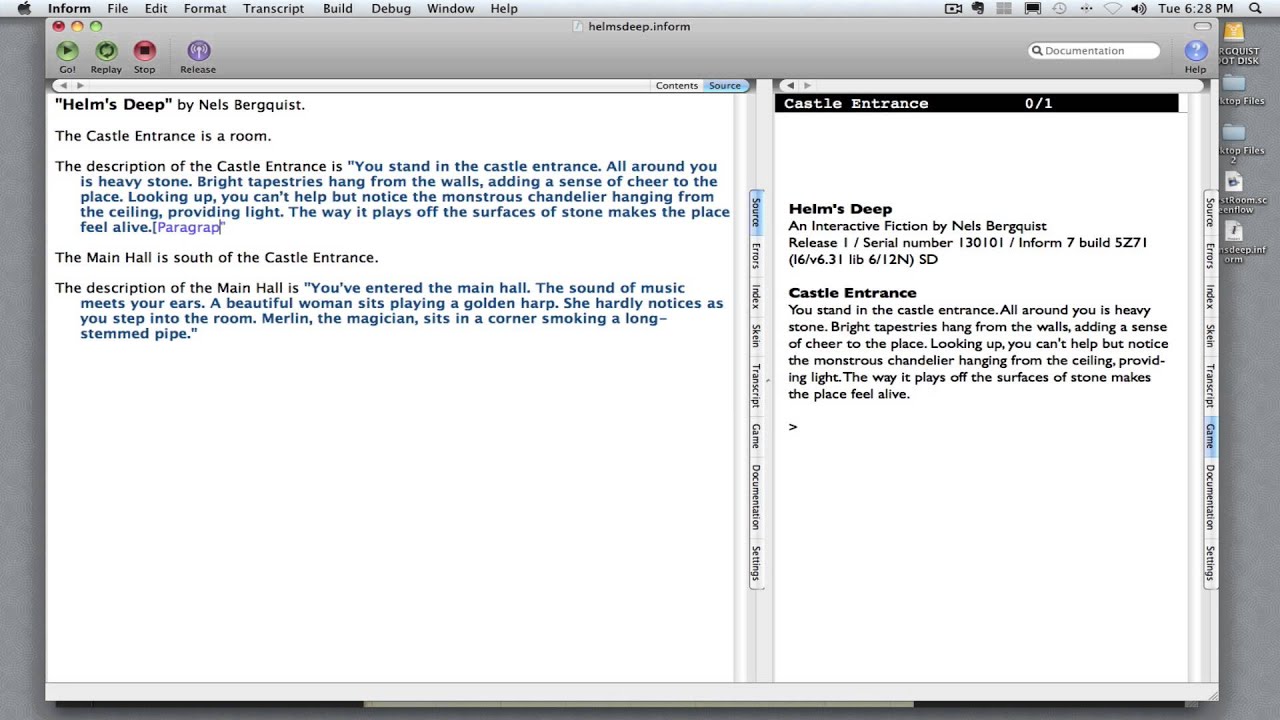Click the display mirroring menu bar icon
The image size is (1280, 720).
[x=1032, y=8]
